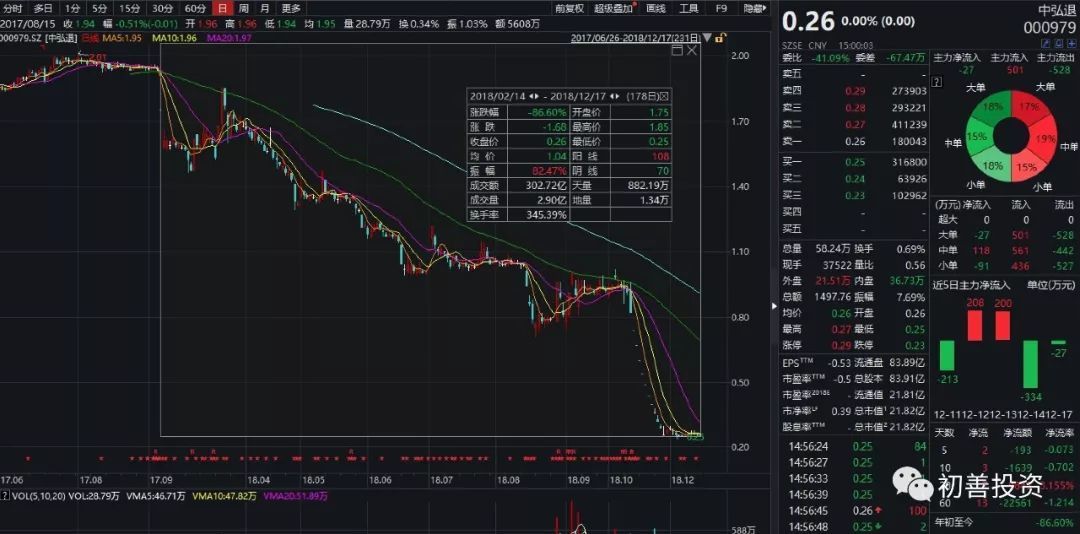
Task: Step the end date 2018/12/17 with arrows
Action: (615, 97)
